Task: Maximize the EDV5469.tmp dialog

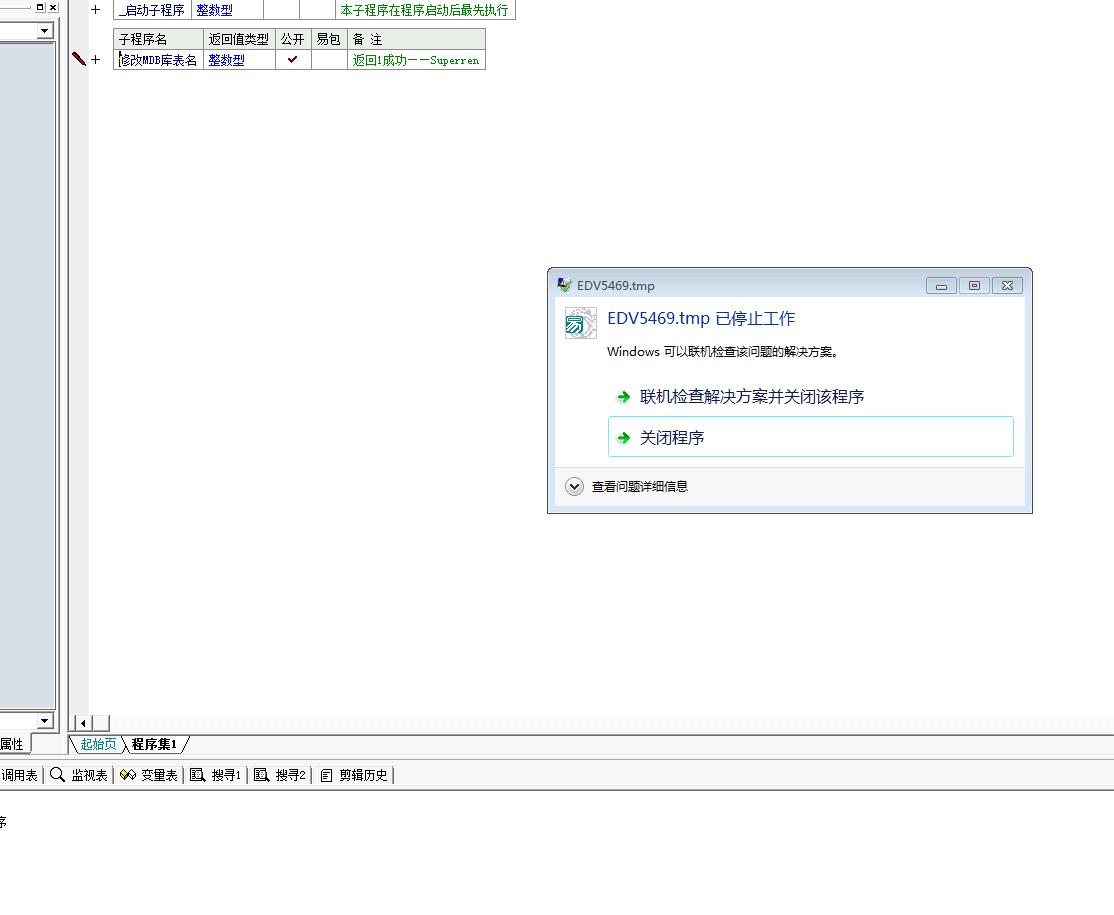Action: coord(974,286)
